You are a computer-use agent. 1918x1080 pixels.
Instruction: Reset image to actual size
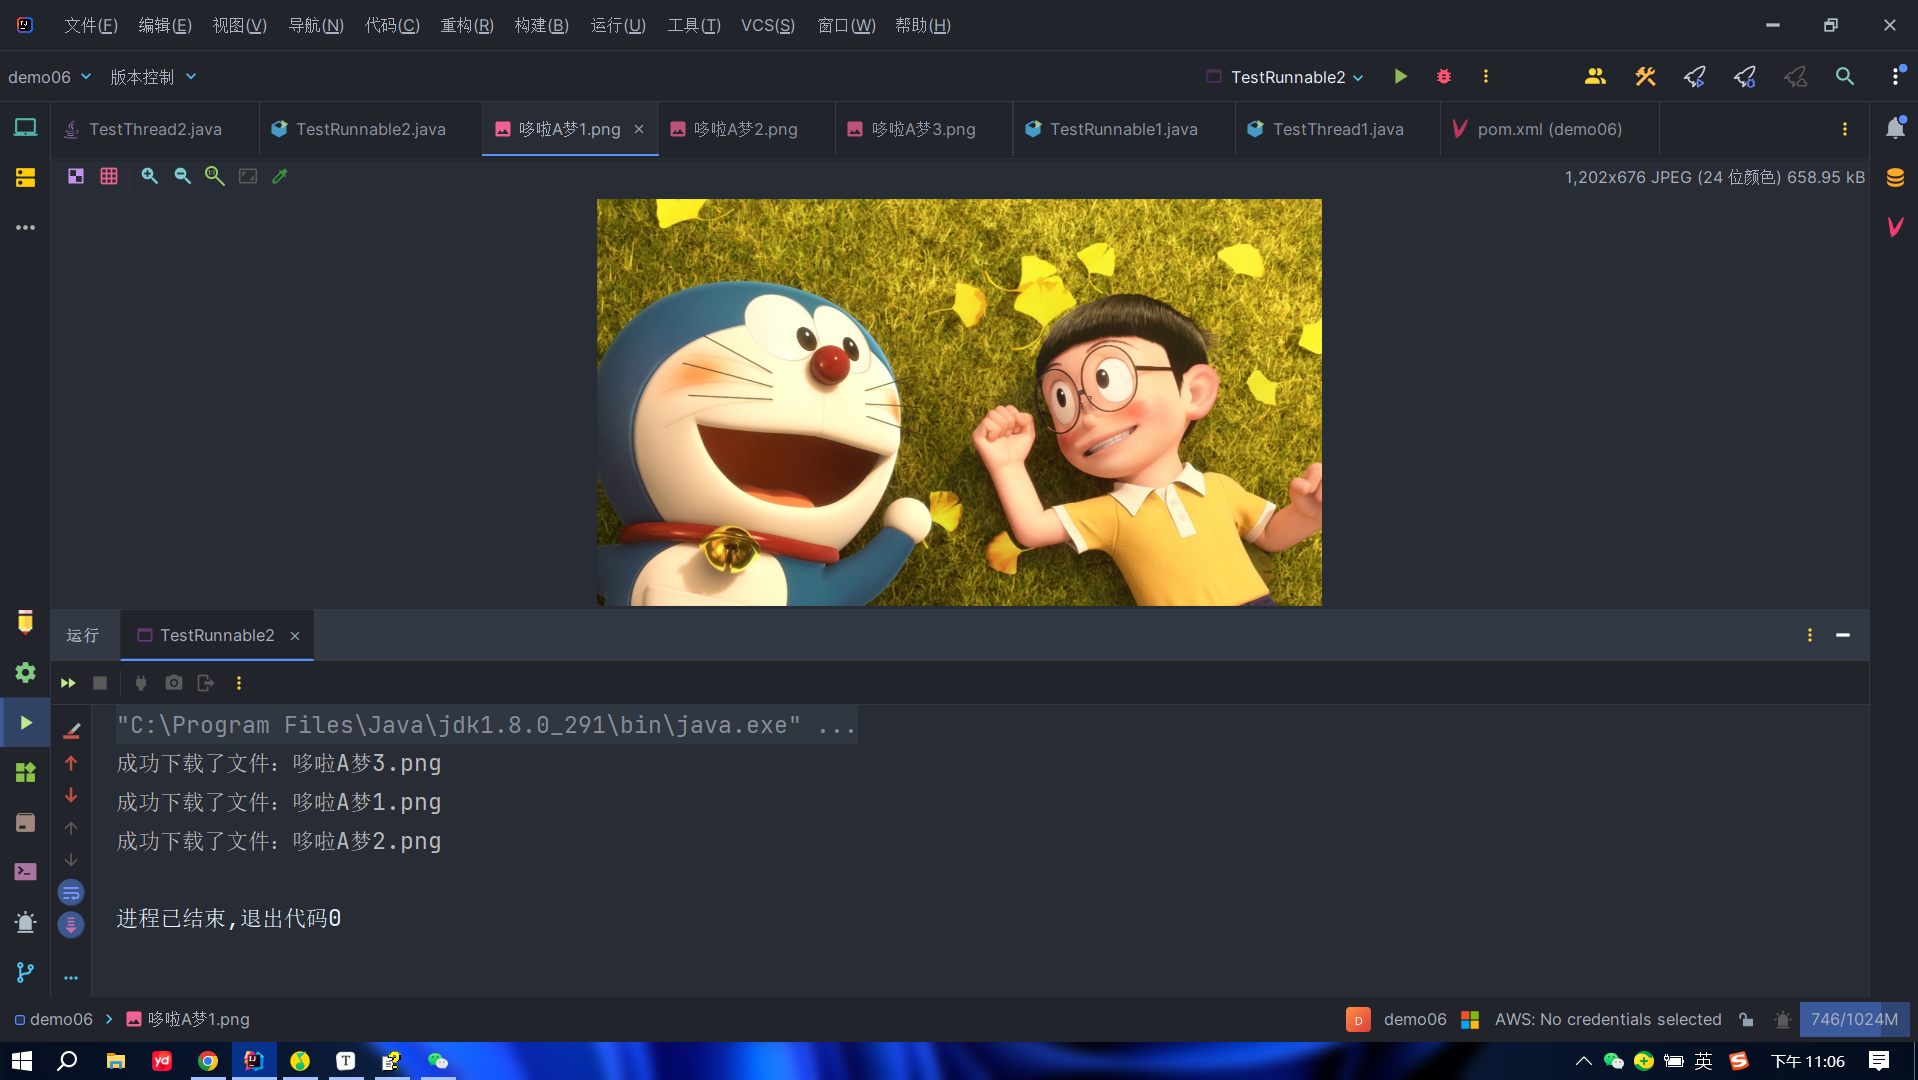[215, 176]
